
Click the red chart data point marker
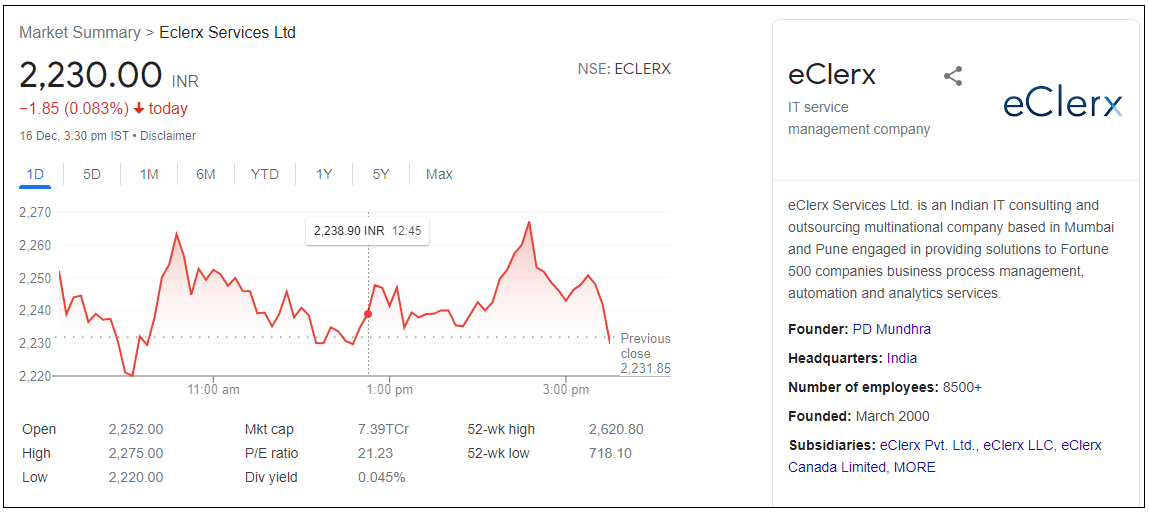[368, 314]
